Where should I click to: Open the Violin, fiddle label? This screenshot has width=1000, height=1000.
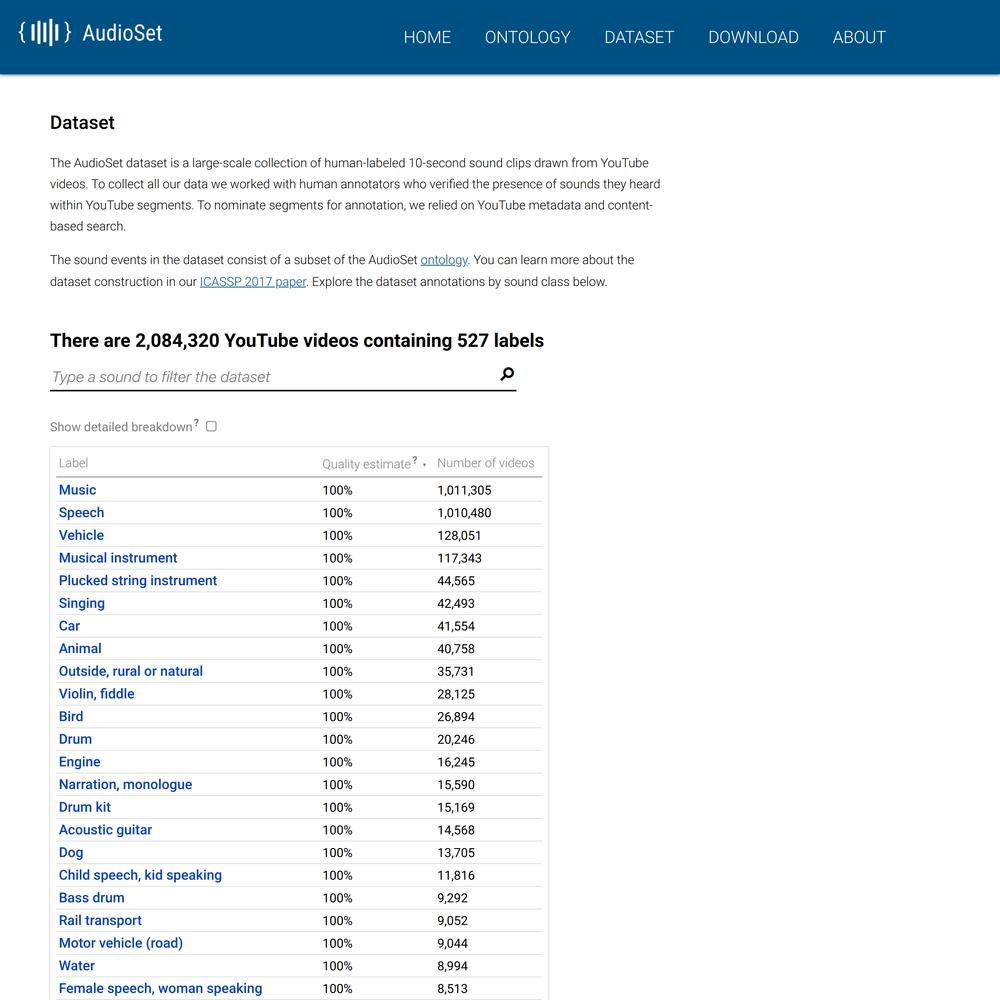pos(96,694)
